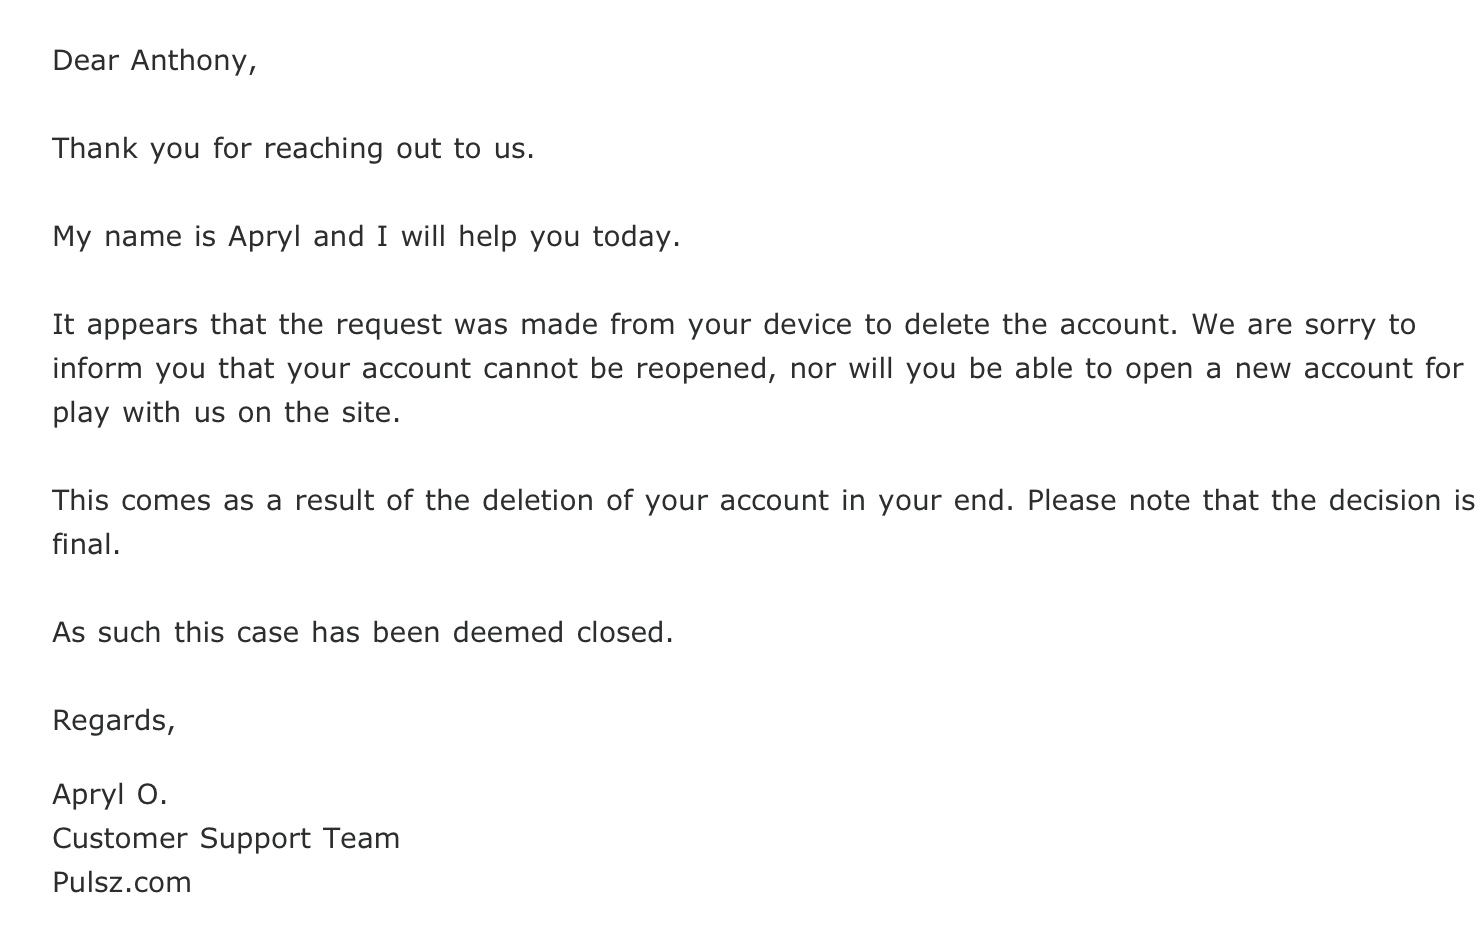The width and height of the screenshot is (1484, 950).
Task: Click the "Customer Support Team" signature line
Action: click(225, 839)
